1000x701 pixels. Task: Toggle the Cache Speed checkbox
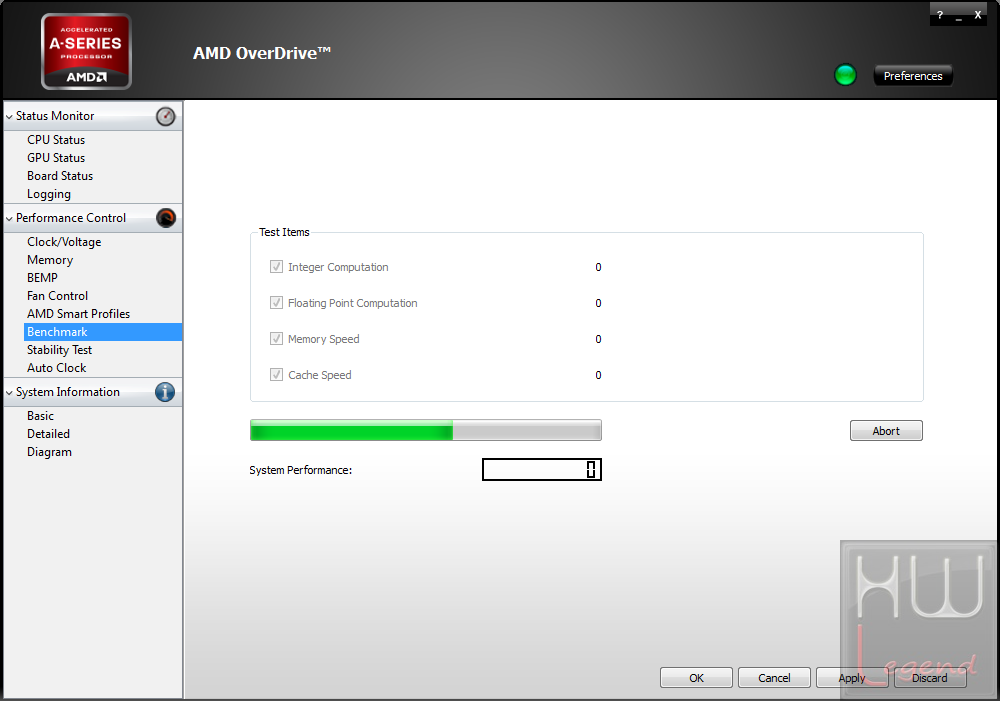[x=276, y=374]
